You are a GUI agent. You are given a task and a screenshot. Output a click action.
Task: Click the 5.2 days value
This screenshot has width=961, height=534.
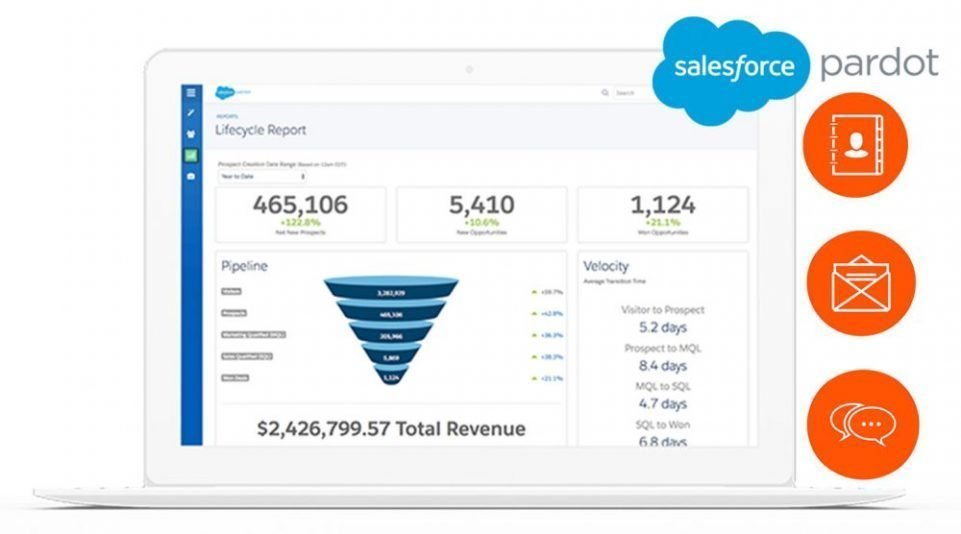point(663,327)
